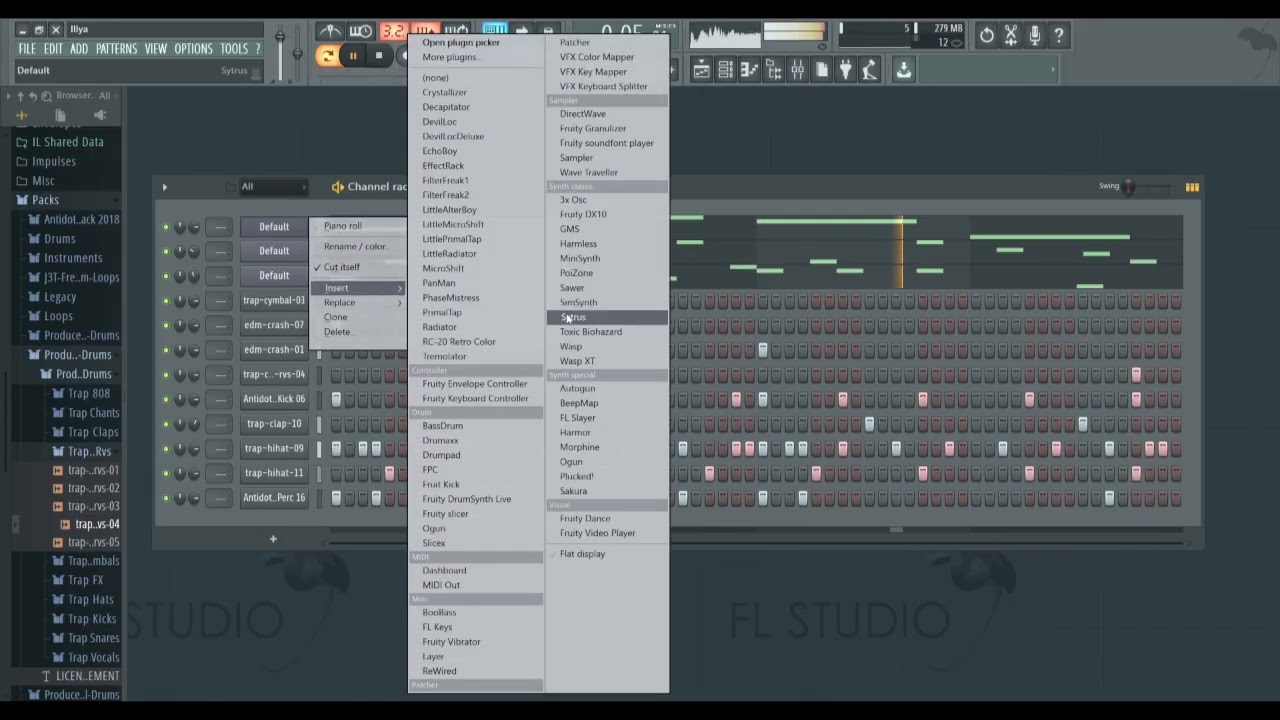
Task: Open the PATTERNS menu
Action: click(x=116, y=48)
